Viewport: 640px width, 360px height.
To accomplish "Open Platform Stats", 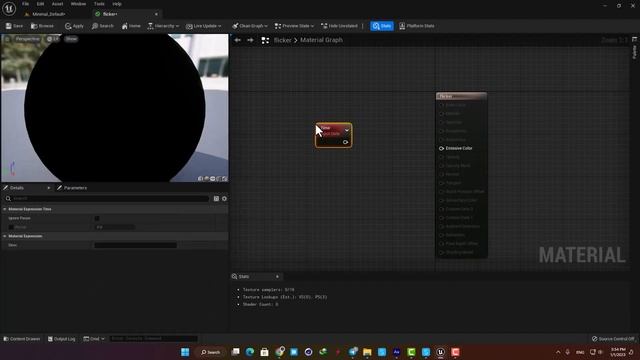I will pos(416,26).
